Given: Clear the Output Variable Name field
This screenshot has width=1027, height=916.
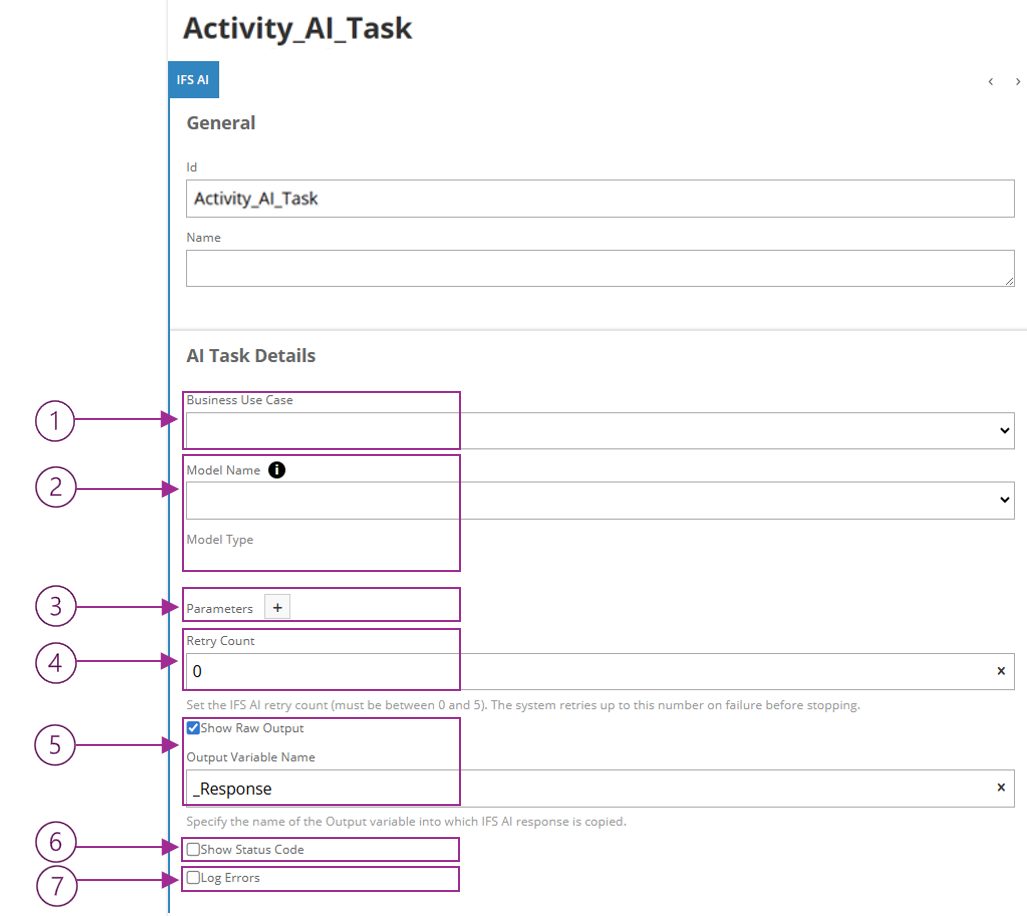Looking at the screenshot, I should pyautogui.click(x=1001, y=788).
